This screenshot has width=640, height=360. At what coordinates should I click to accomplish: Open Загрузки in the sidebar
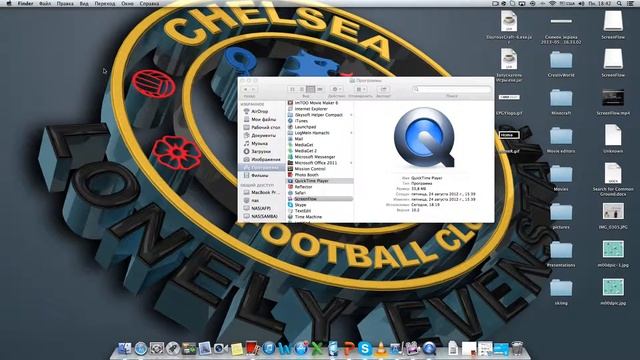(x=262, y=151)
